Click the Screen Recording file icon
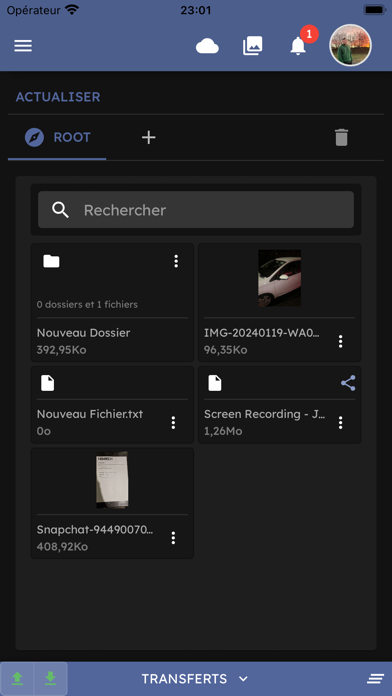 pyautogui.click(x=215, y=383)
